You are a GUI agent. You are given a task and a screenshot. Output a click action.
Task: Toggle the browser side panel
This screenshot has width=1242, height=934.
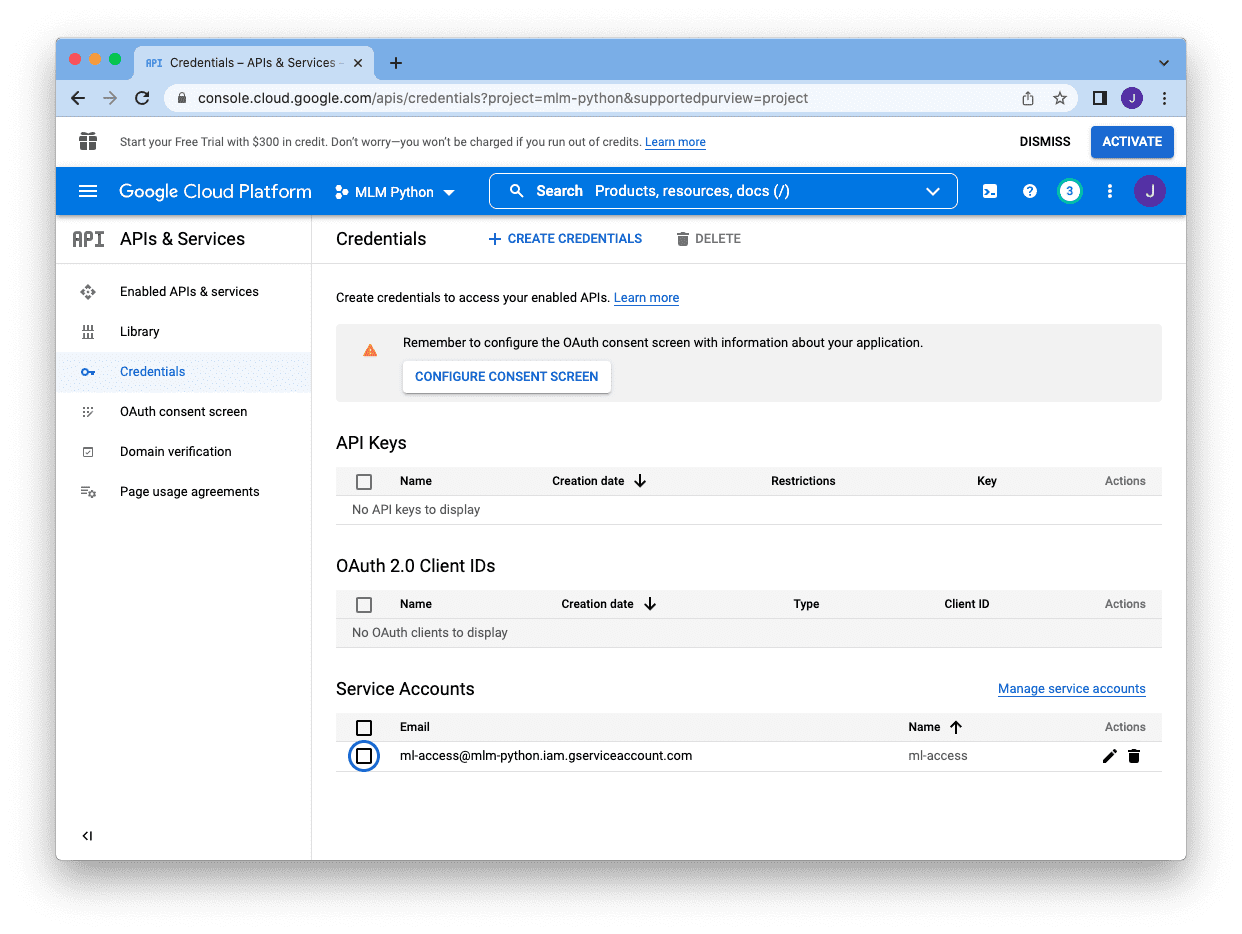click(1100, 98)
